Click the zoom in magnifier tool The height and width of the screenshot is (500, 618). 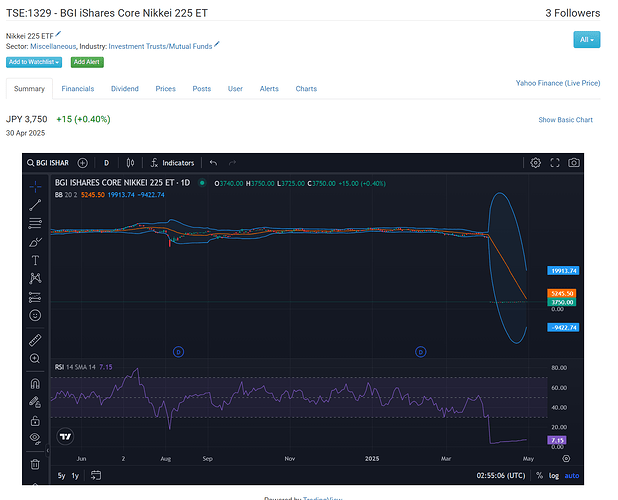[x=36, y=358]
